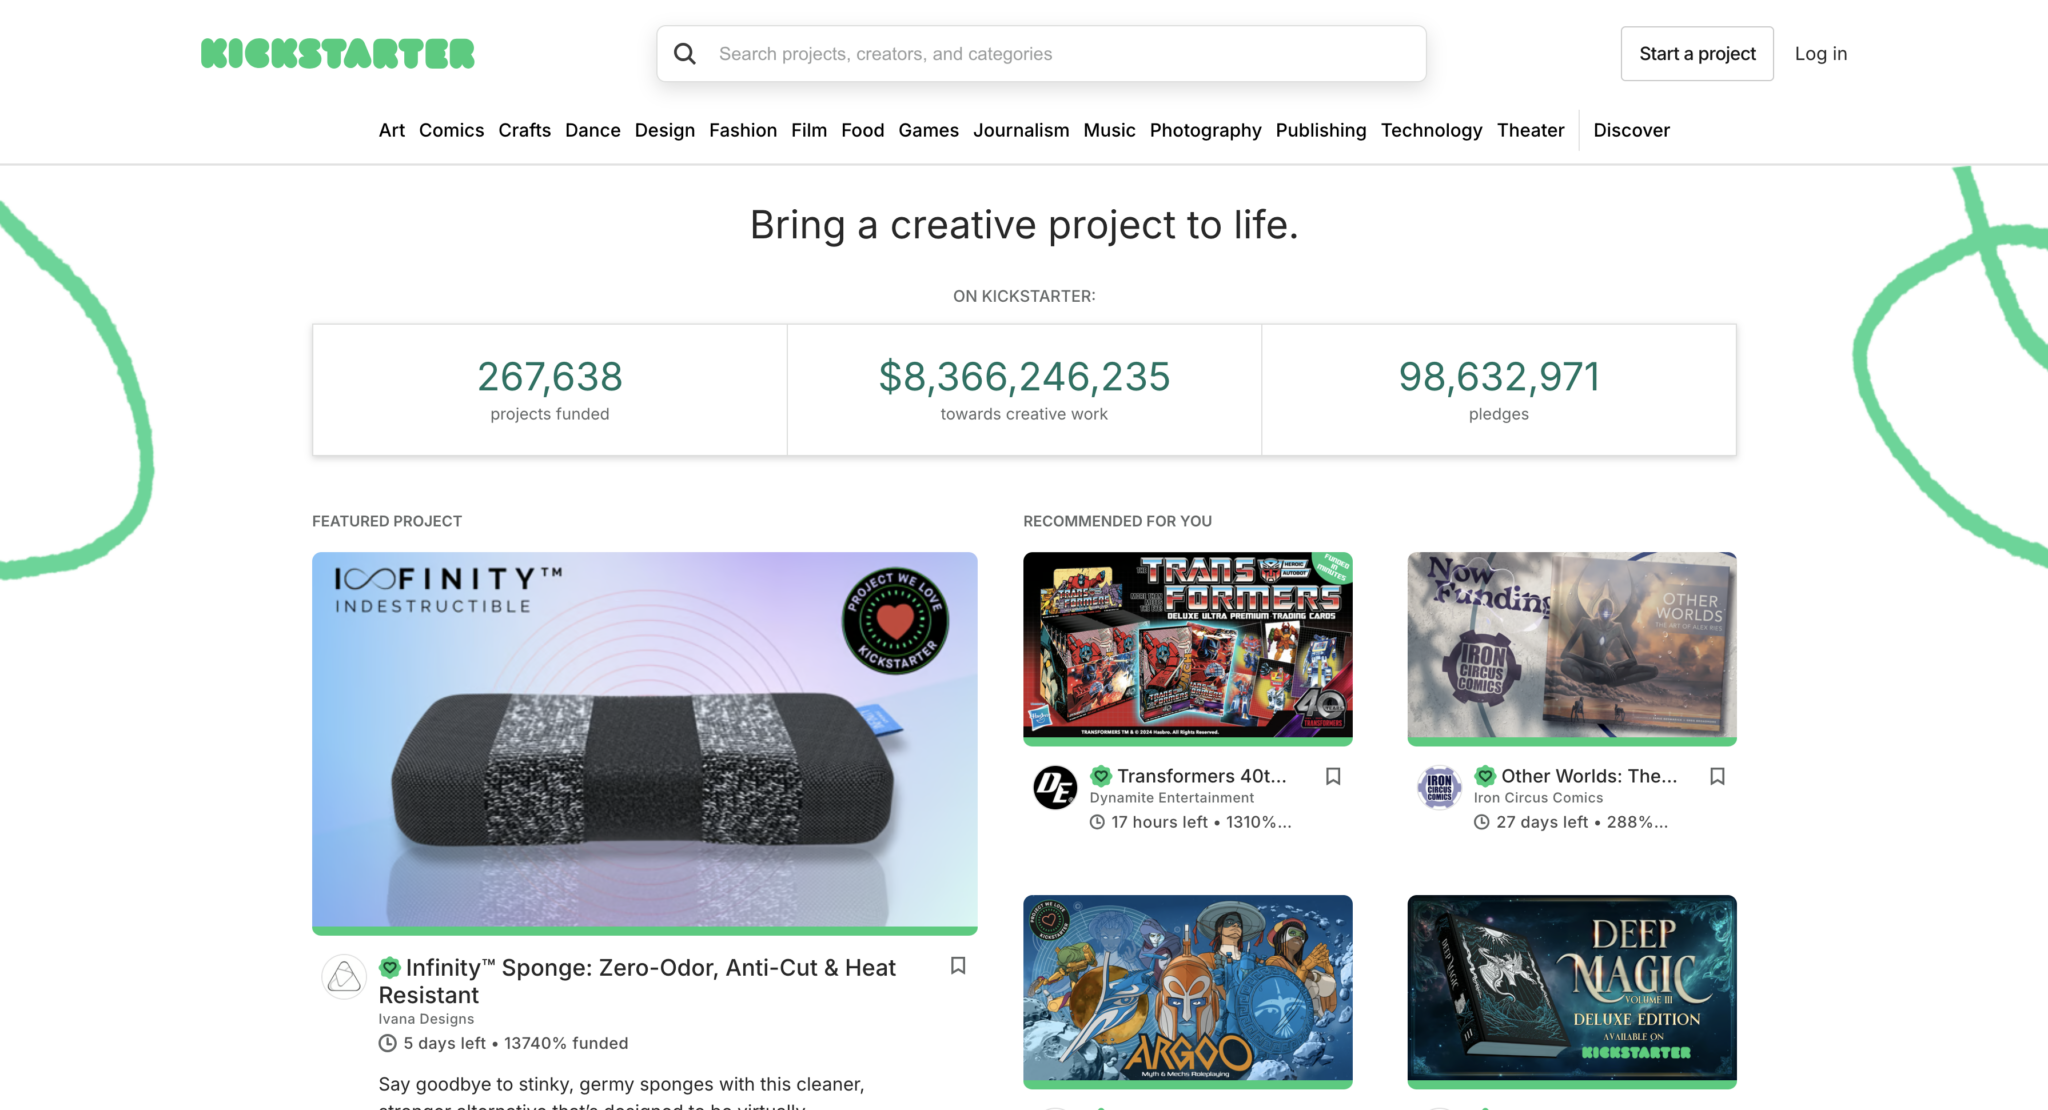
Task: Browse the Games category
Action: click(x=928, y=130)
